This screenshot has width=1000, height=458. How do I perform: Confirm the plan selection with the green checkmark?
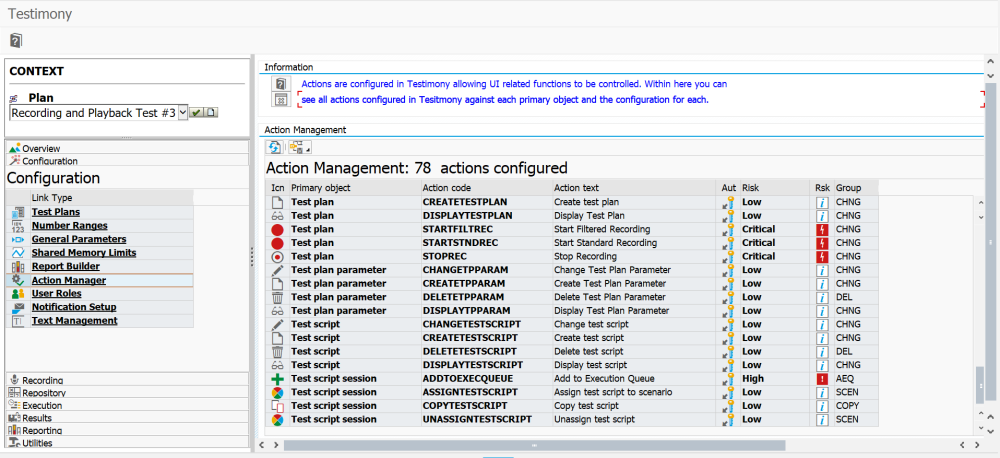(x=196, y=112)
